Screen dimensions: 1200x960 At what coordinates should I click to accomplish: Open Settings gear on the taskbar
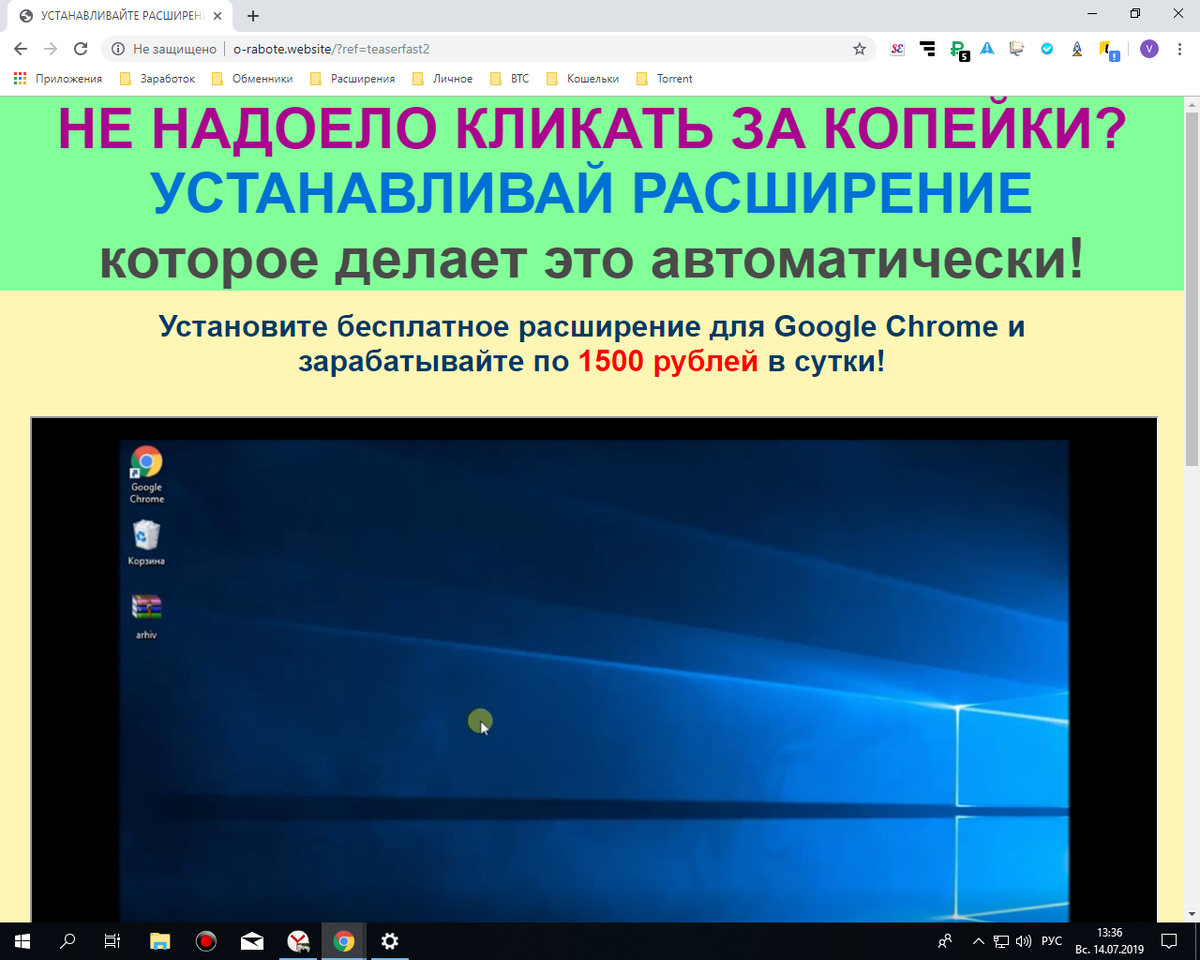pyautogui.click(x=390, y=941)
